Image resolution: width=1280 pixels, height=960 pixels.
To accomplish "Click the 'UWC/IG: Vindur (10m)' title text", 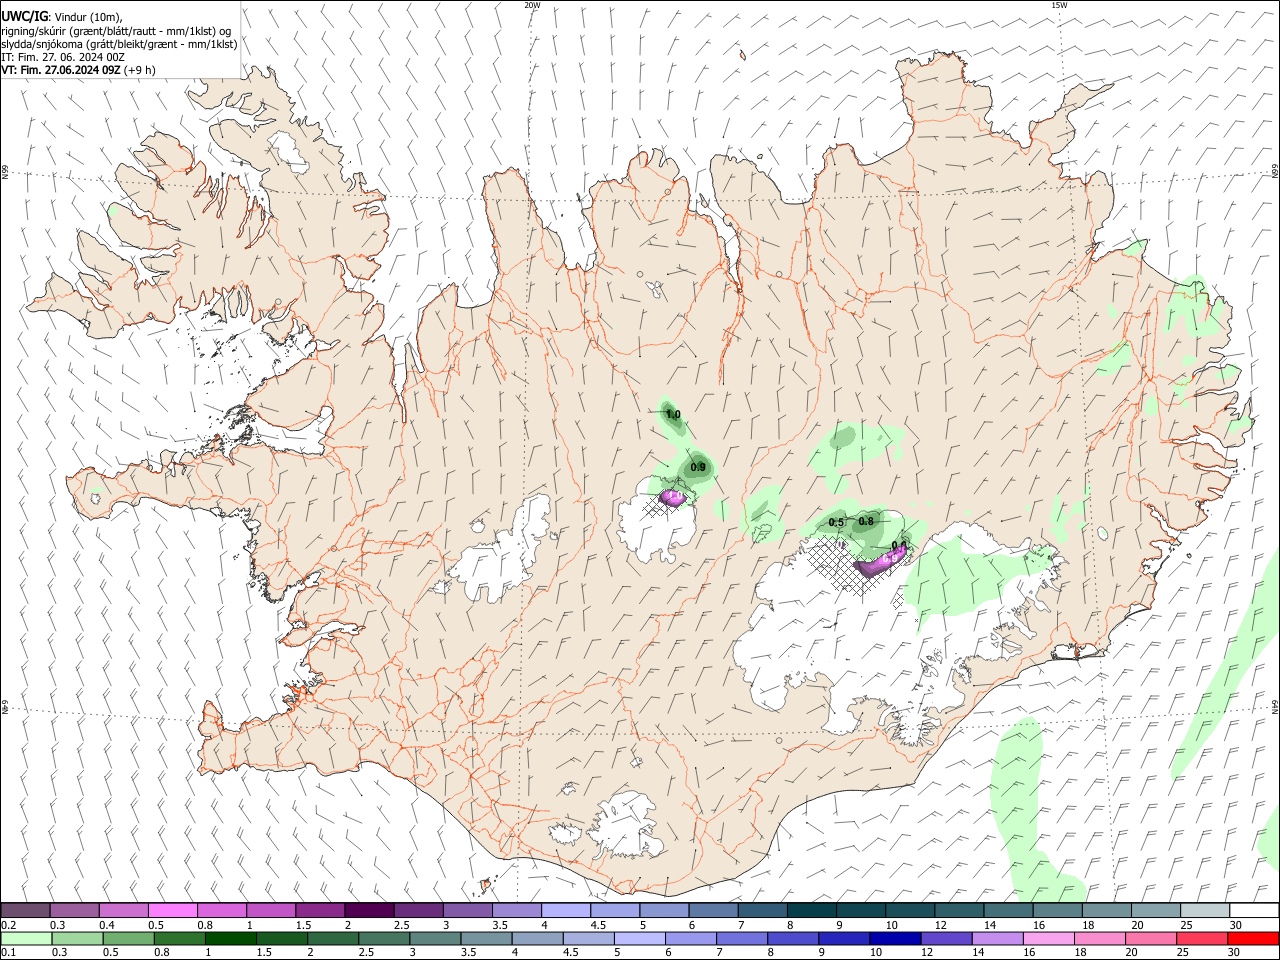I will 61,17.
